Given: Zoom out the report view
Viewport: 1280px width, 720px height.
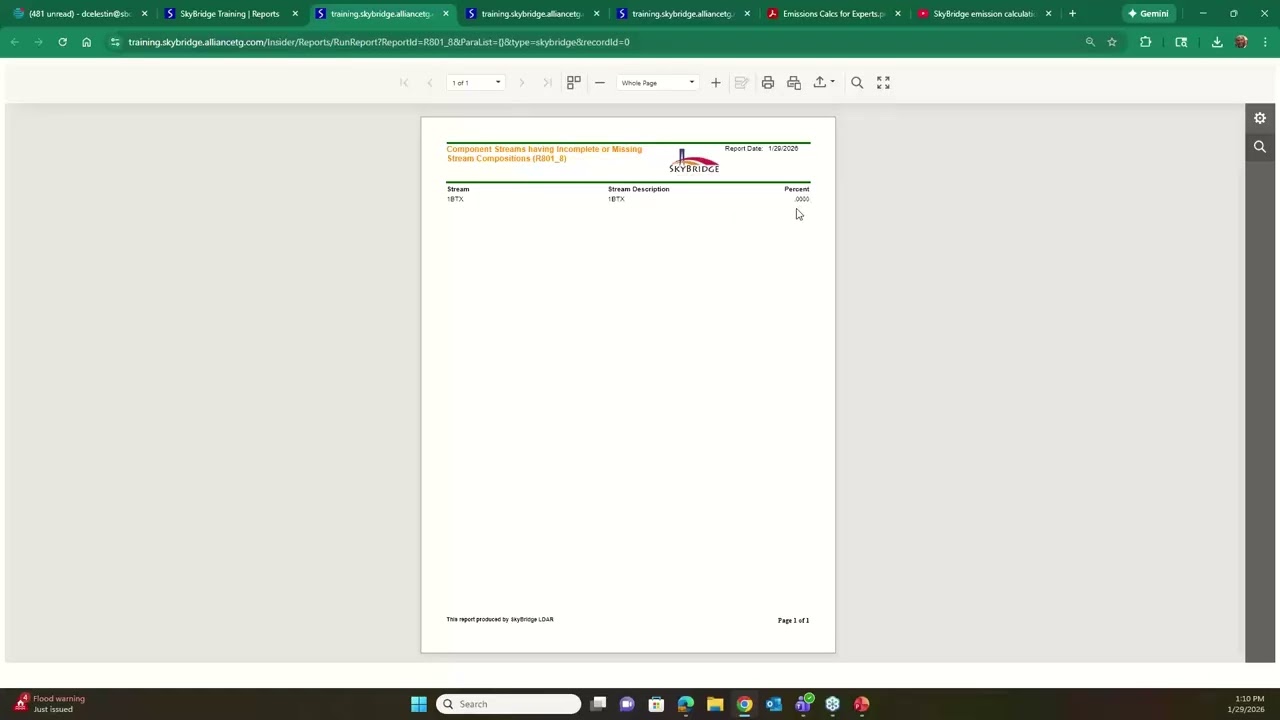Looking at the screenshot, I should (x=600, y=83).
